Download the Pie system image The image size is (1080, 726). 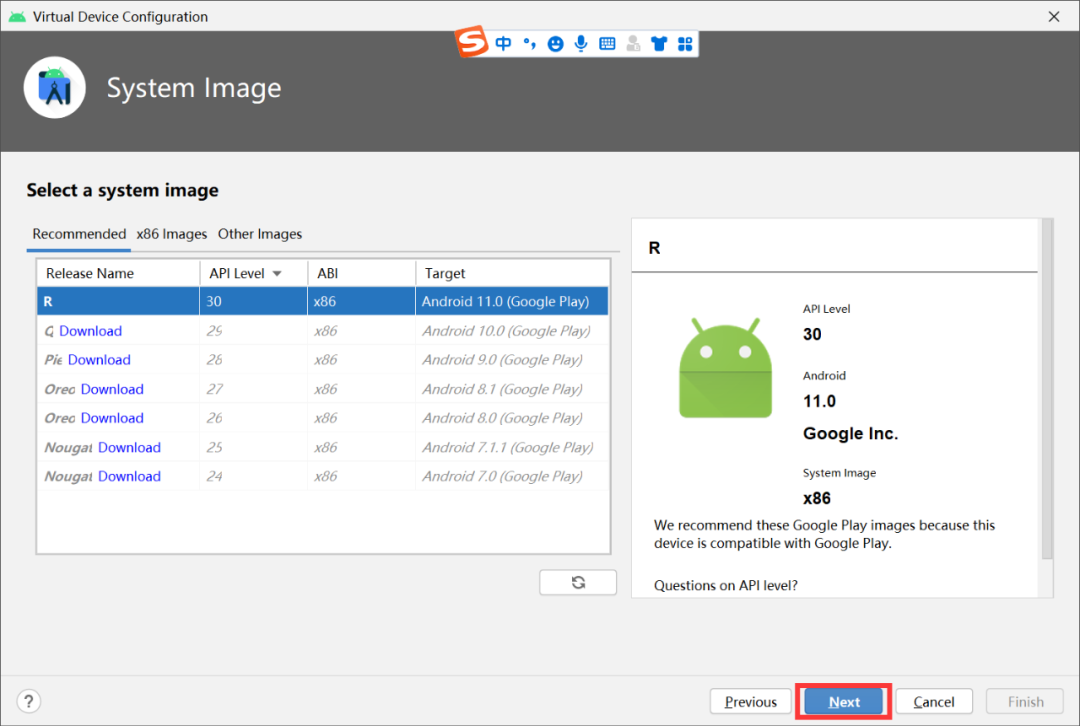(99, 360)
